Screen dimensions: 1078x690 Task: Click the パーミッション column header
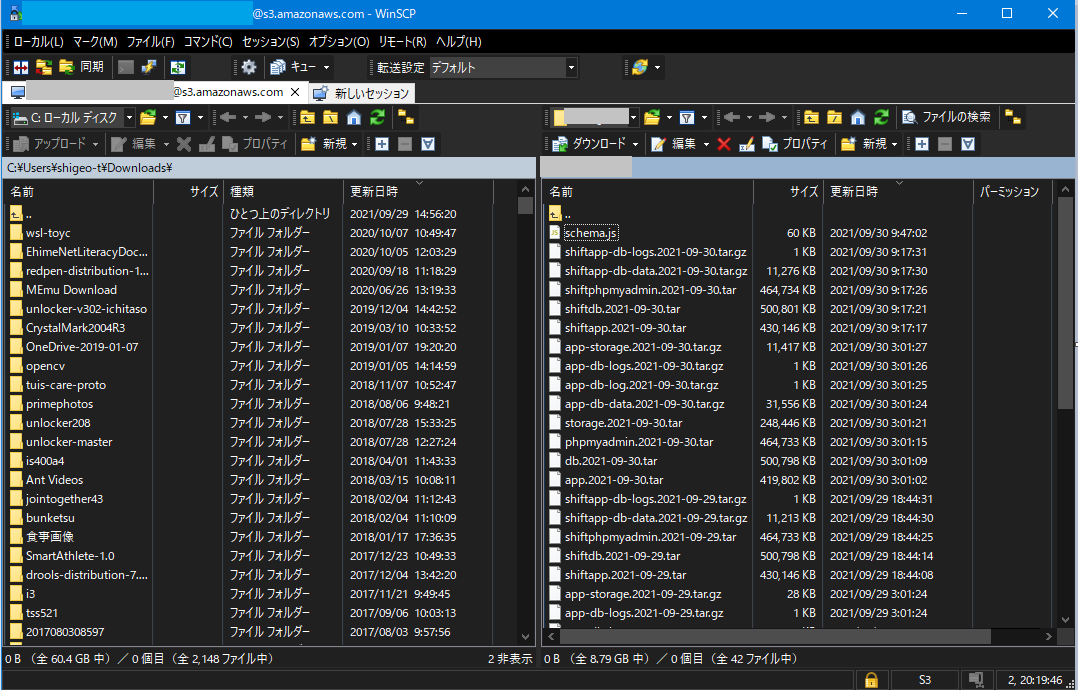[x=1013, y=192]
